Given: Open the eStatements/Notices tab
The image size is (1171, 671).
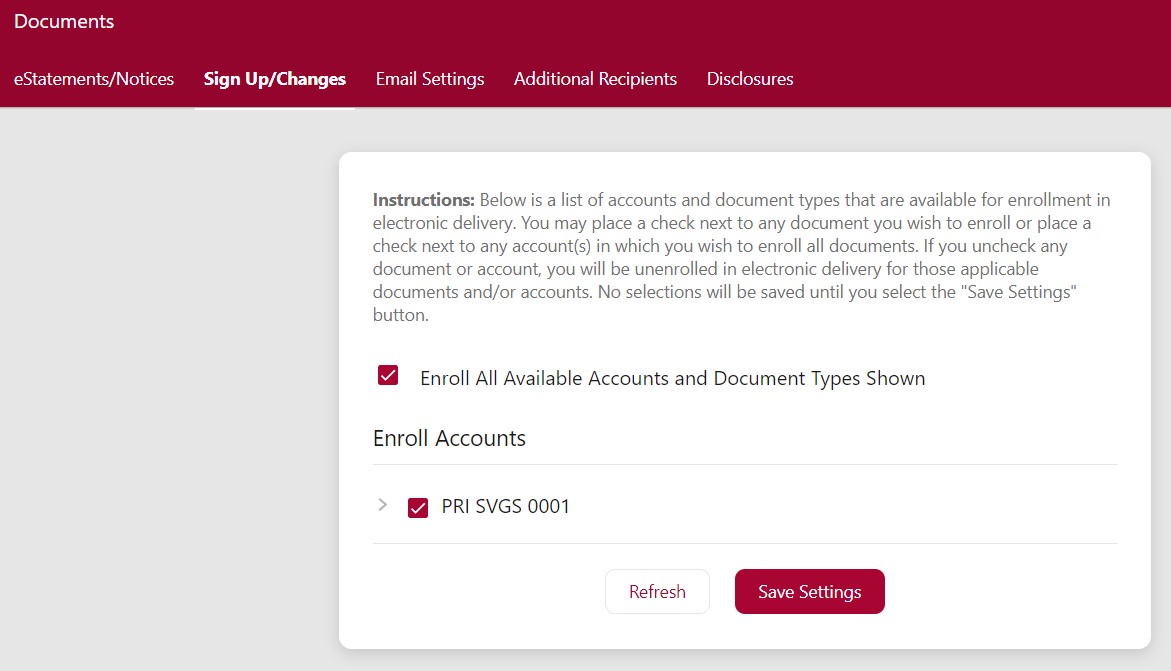Looking at the screenshot, I should click(x=94, y=79).
